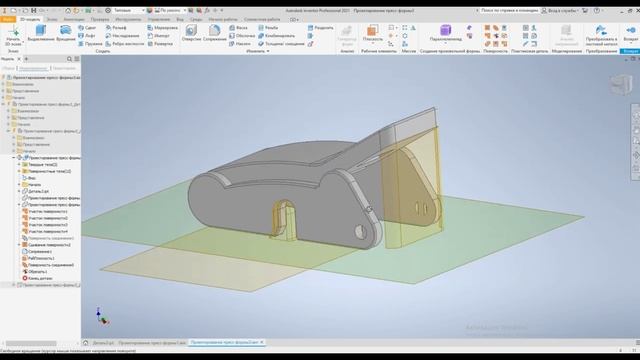Insert a freeform Box (Параллелепипед)

tap(445, 33)
